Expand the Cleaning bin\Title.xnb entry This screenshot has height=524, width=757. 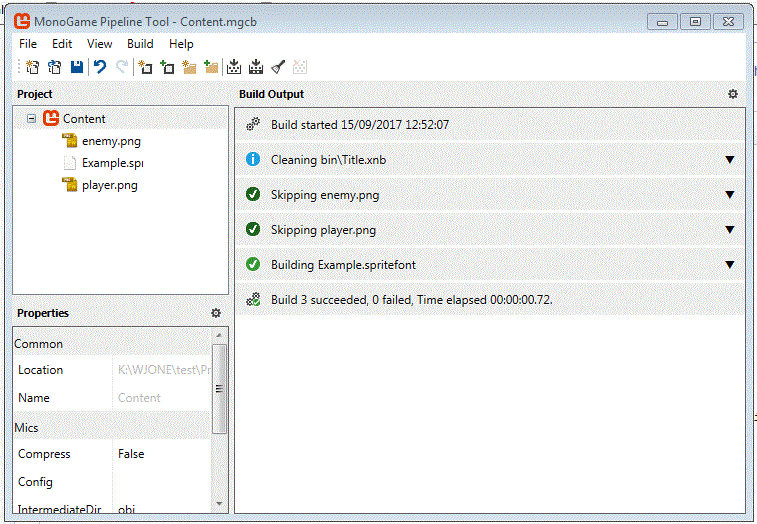click(x=729, y=159)
